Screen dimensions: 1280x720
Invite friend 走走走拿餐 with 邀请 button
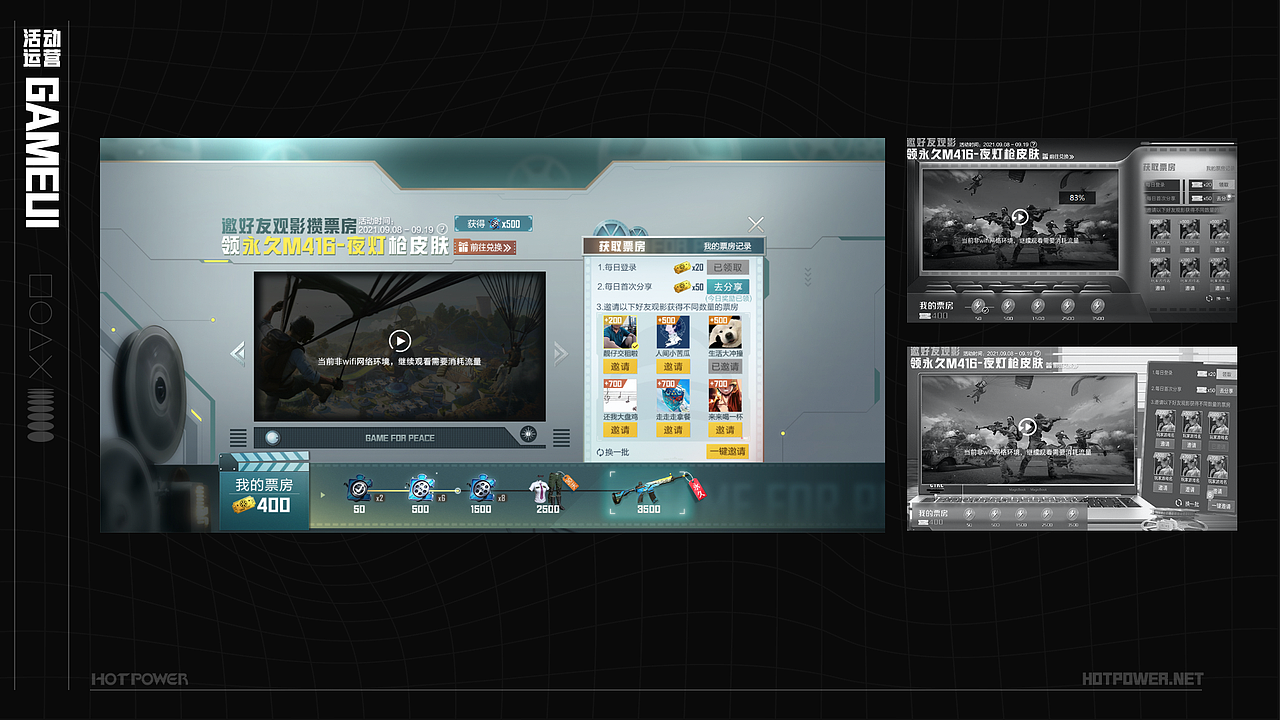coord(673,430)
